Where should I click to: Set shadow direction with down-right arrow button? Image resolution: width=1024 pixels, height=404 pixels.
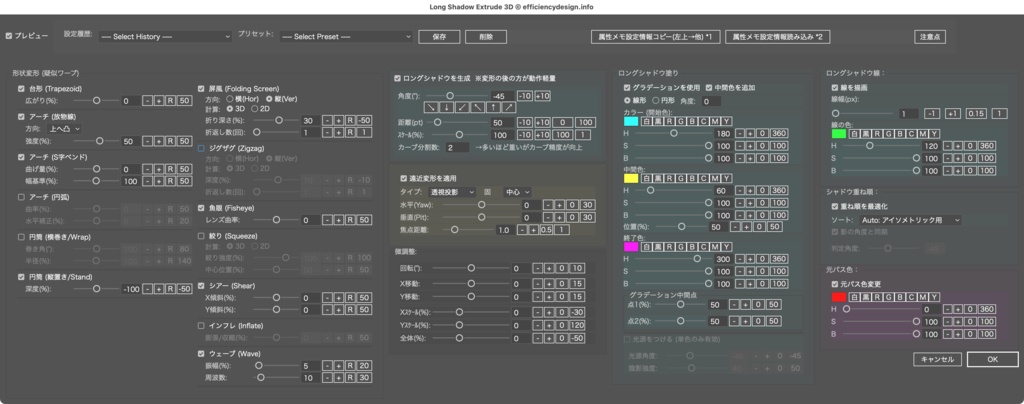pyautogui.click(x=431, y=108)
